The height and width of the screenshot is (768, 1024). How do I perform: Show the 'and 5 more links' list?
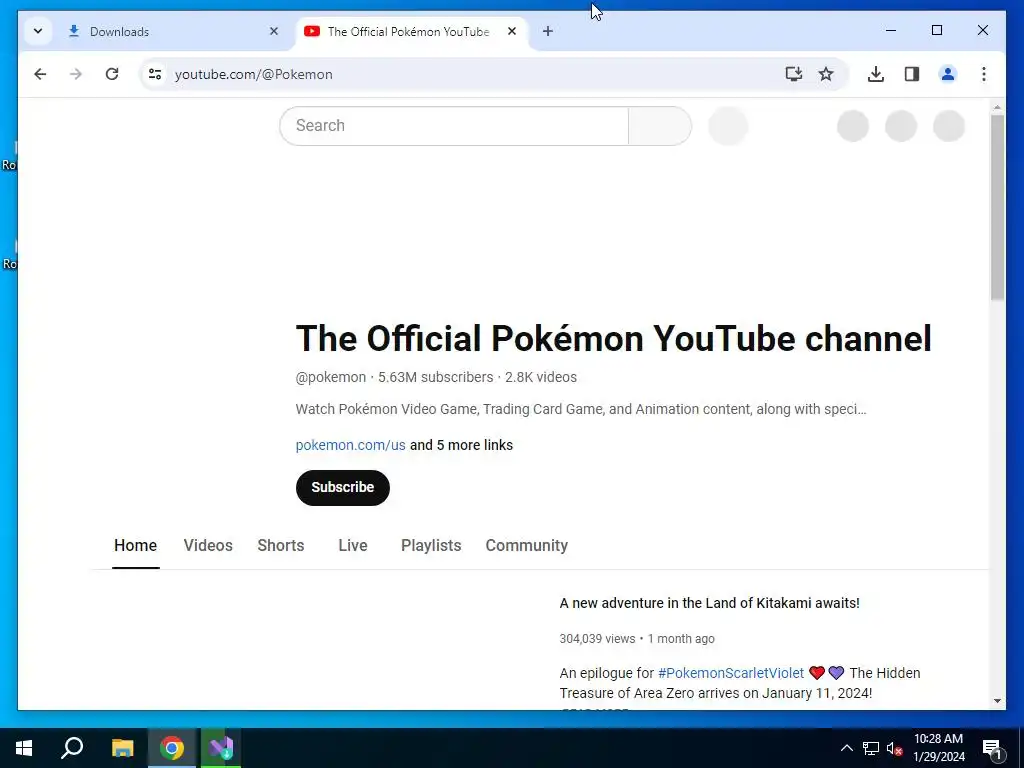[x=461, y=445]
